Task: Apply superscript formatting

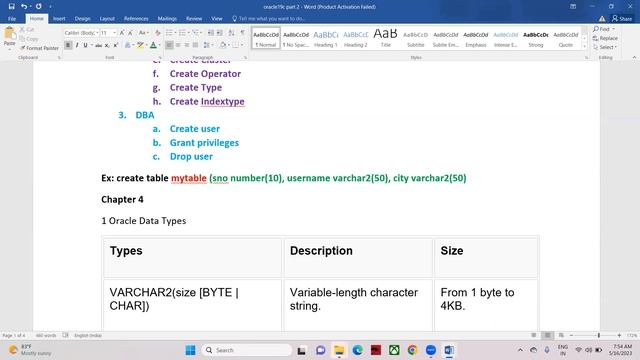Action: click(116, 45)
